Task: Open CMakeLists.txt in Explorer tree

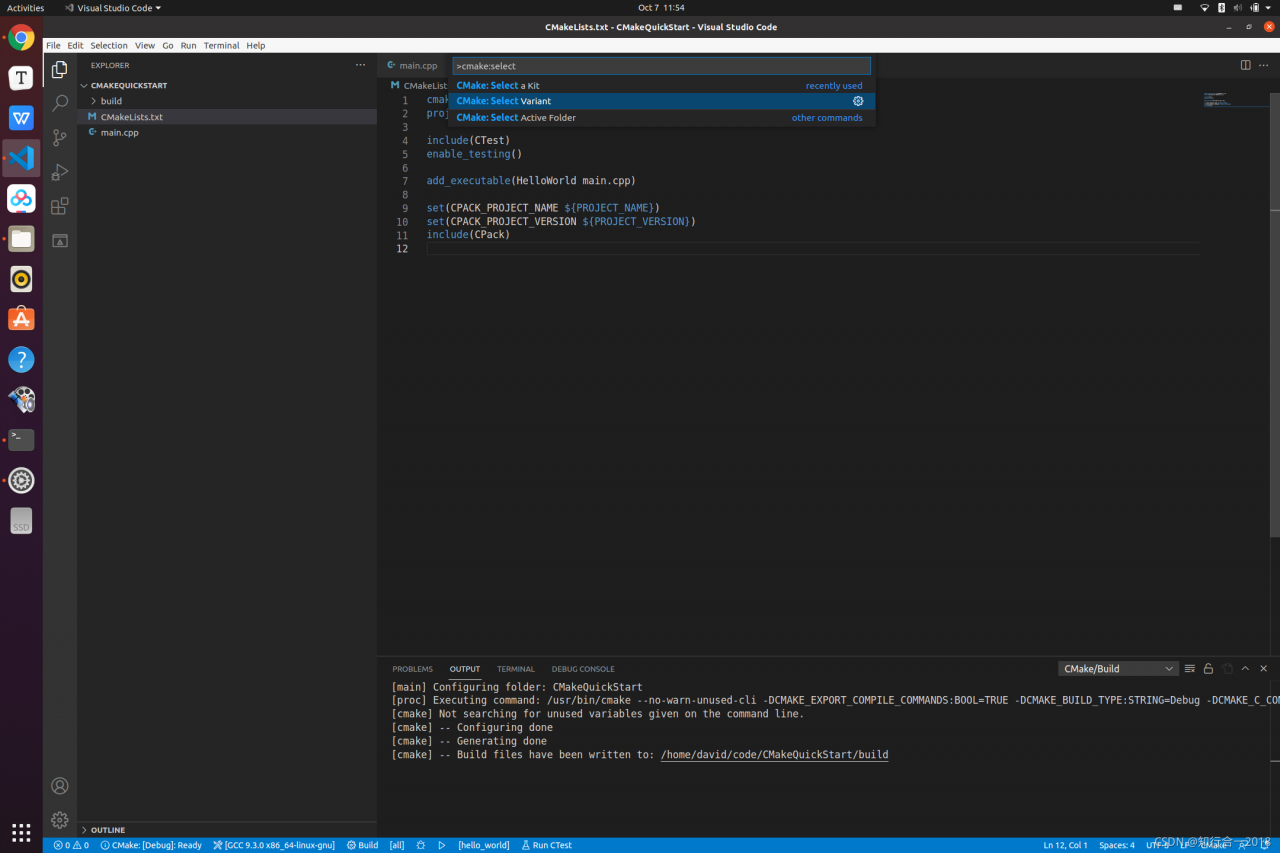Action: (227, 117)
